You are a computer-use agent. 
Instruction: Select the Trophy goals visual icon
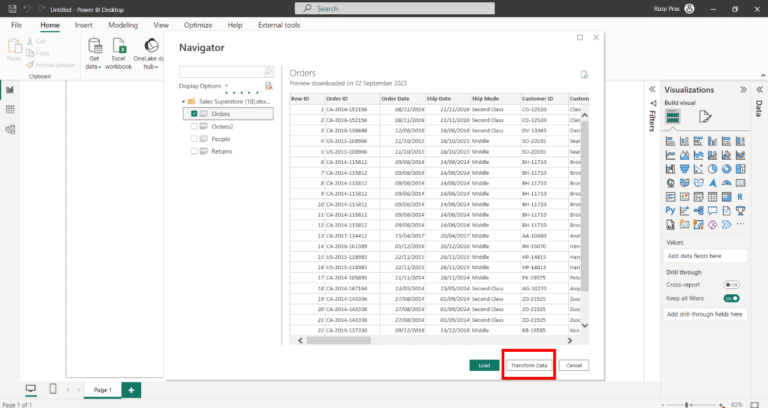point(740,211)
